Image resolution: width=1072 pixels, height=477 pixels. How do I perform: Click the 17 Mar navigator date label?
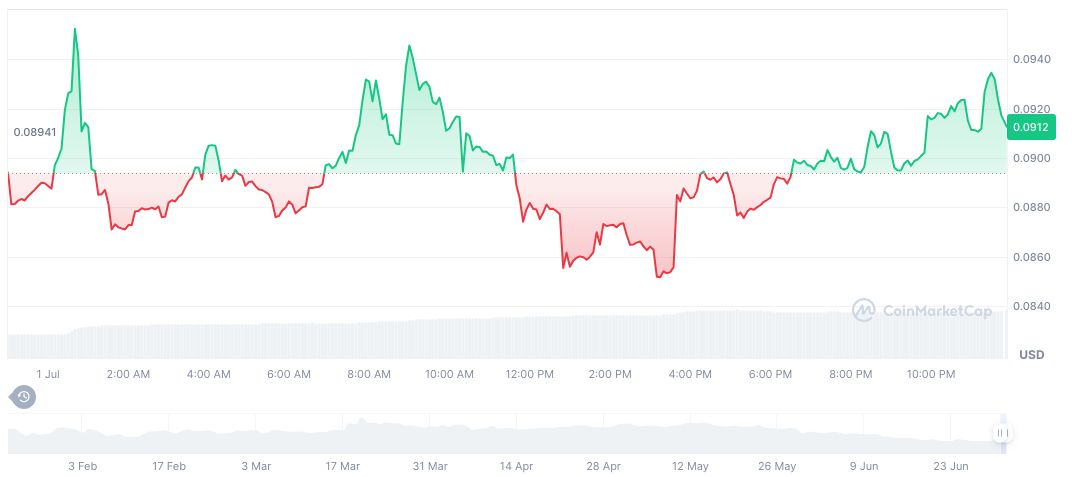click(343, 466)
